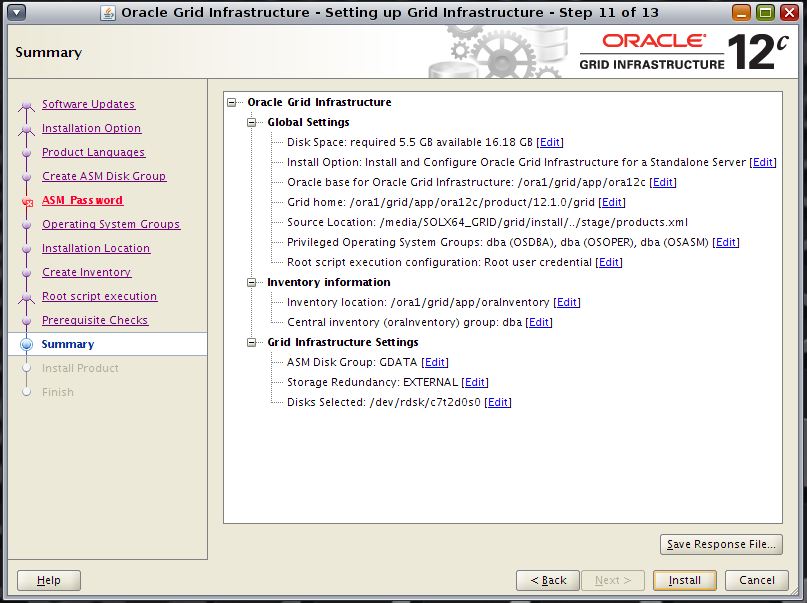This screenshot has width=807, height=603.
Task: Edit Disks Selected entry
Action: click(x=498, y=402)
